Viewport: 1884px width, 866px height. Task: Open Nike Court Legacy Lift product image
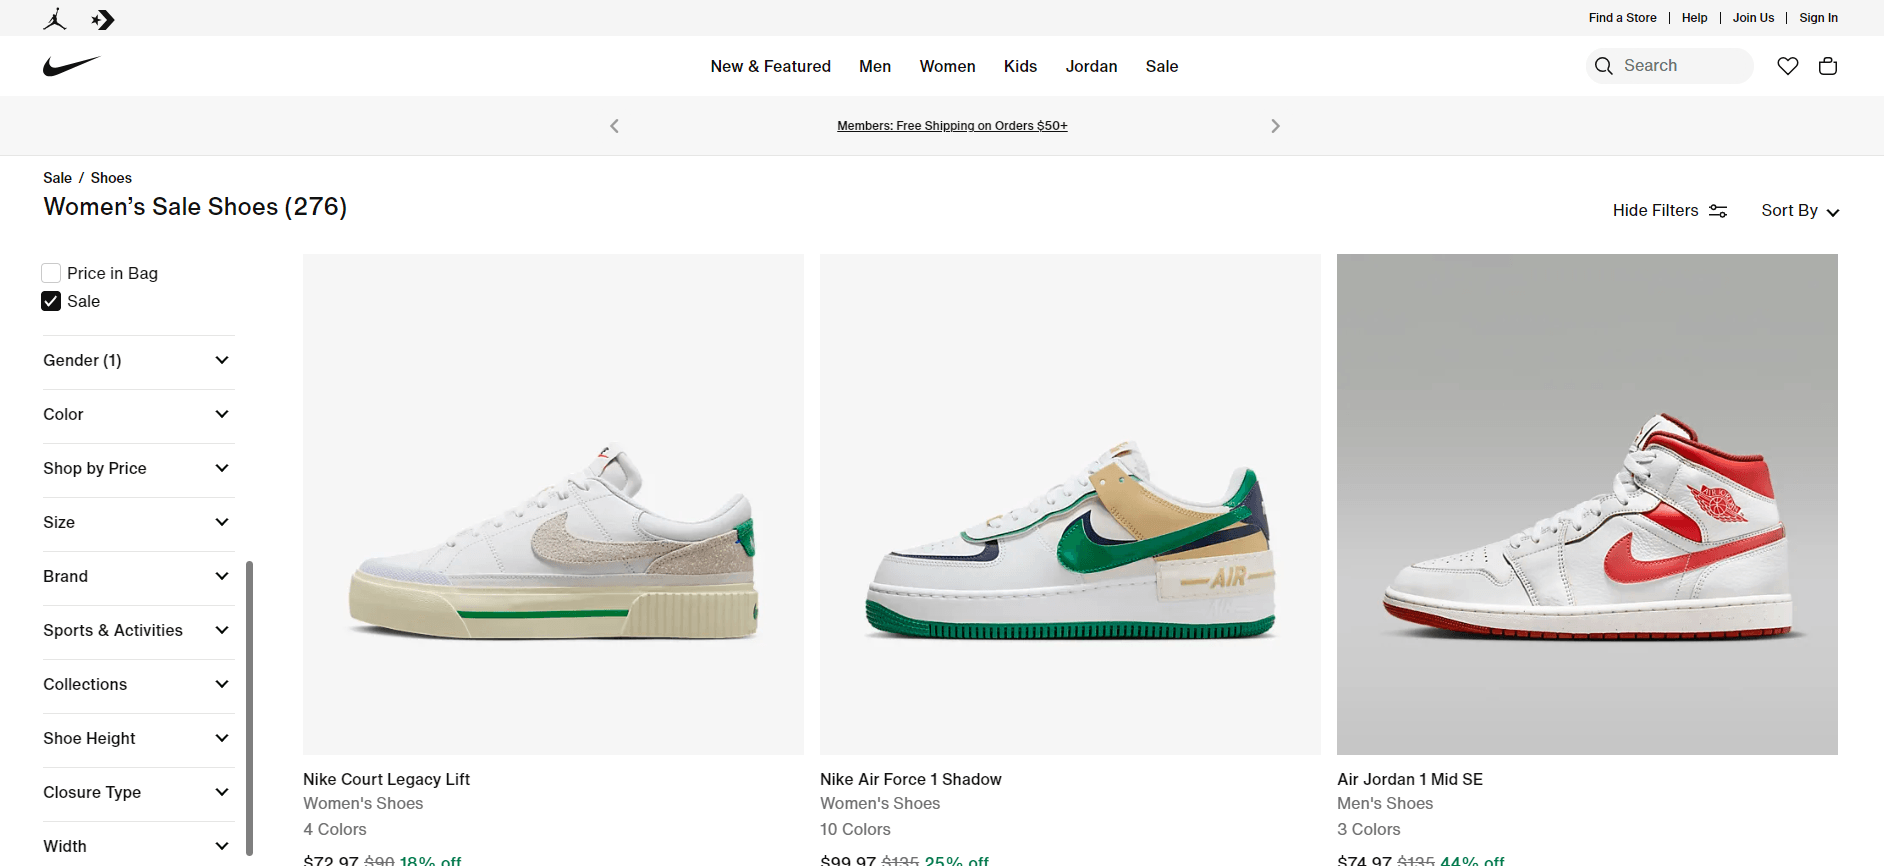(553, 504)
